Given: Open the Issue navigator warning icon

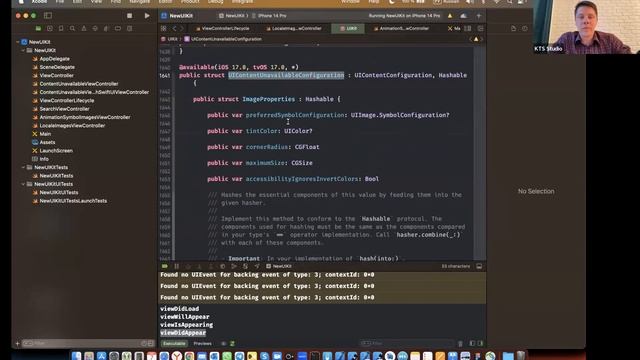Looking at the screenshot, I should pos(84,29).
